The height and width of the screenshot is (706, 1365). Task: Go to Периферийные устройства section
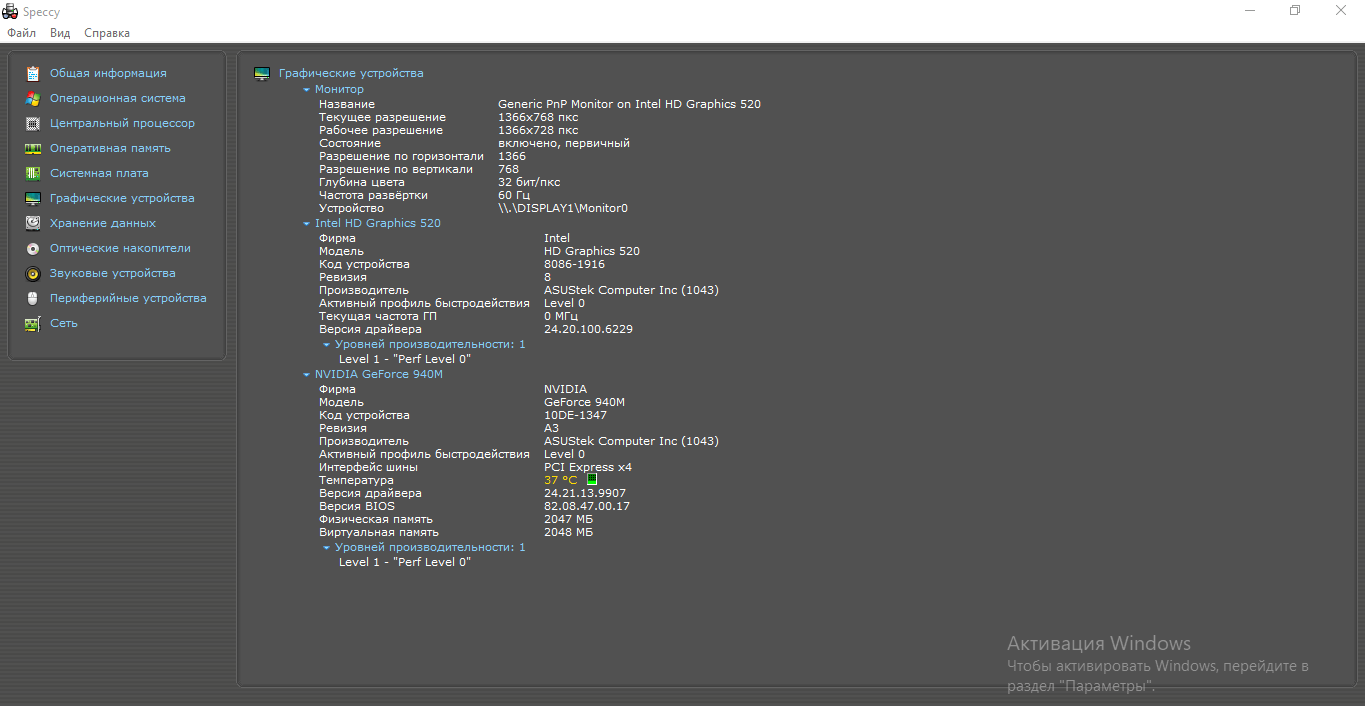pos(128,298)
